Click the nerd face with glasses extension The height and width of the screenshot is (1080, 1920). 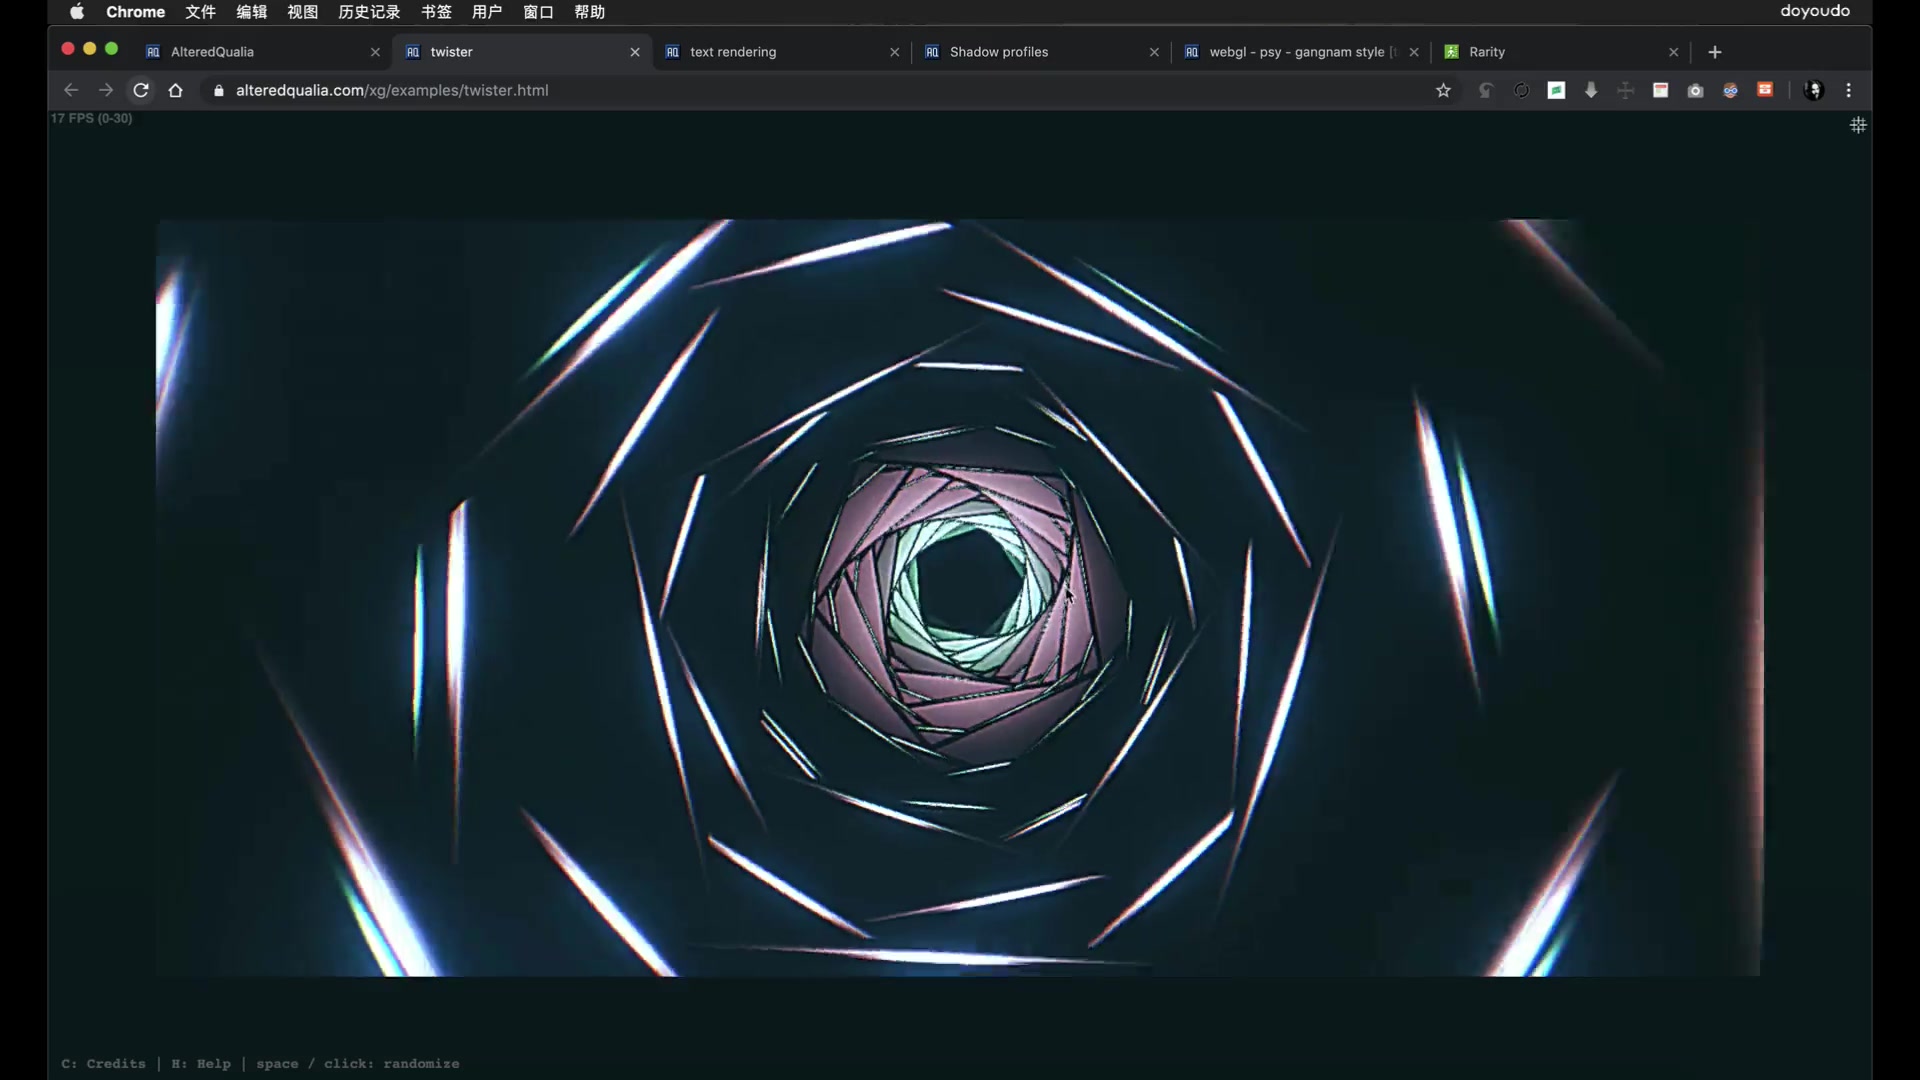tap(1730, 91)
